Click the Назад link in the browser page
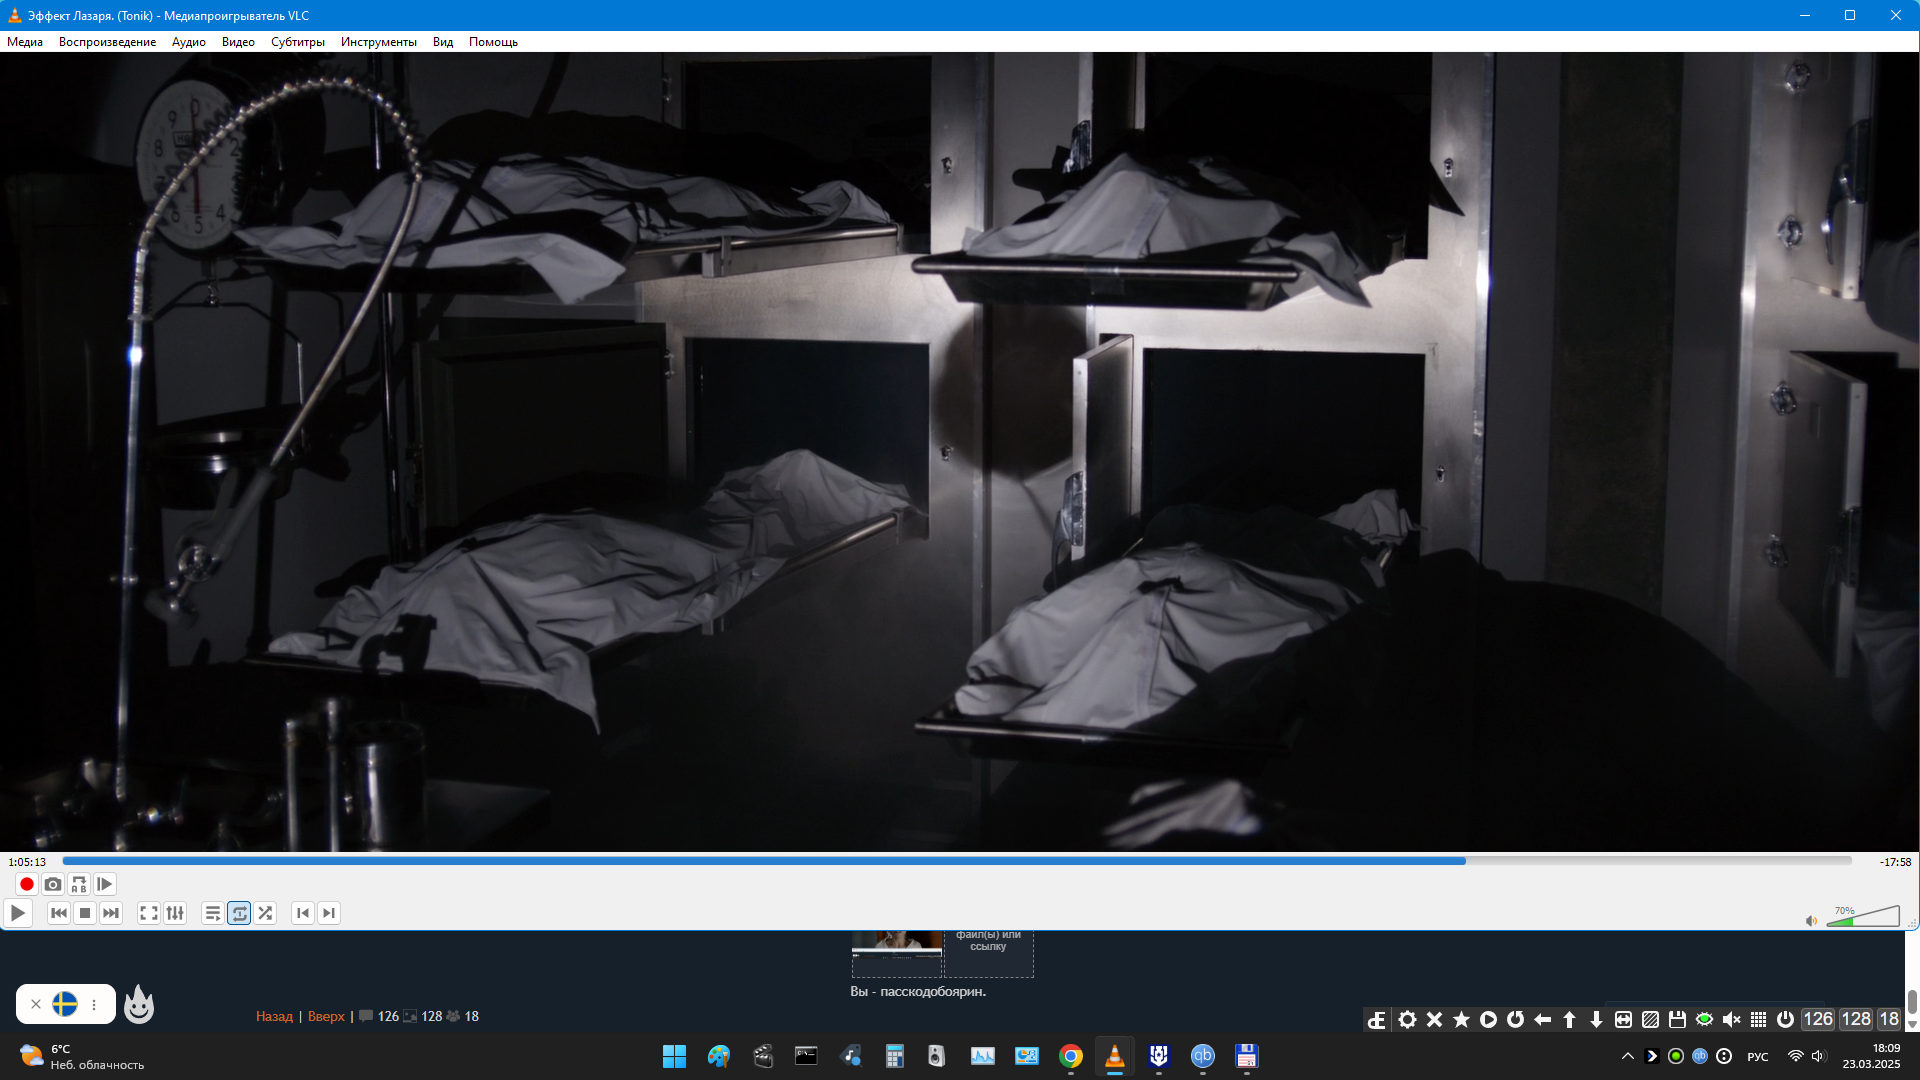This screenshot has height=1080, width=1920. (x=274, y=1016)
